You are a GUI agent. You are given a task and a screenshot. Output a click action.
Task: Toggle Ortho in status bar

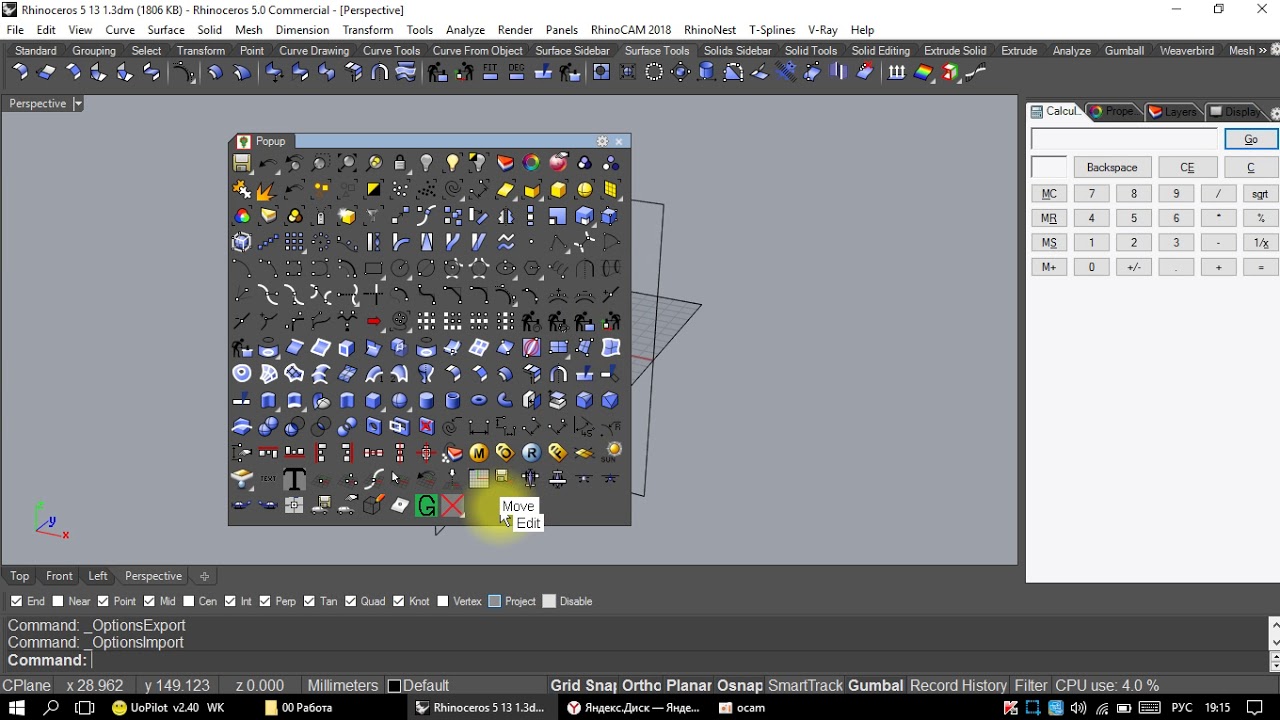tap(642, 686)
